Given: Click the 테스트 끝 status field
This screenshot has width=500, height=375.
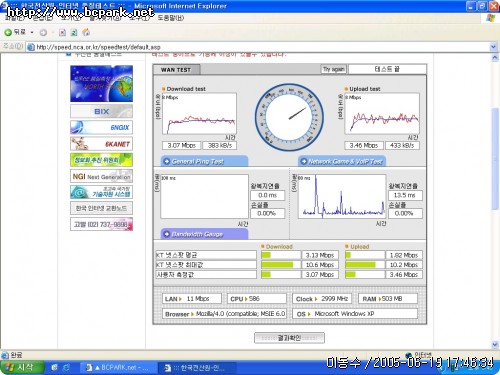Looking at the screenshot, I should 387,69.
